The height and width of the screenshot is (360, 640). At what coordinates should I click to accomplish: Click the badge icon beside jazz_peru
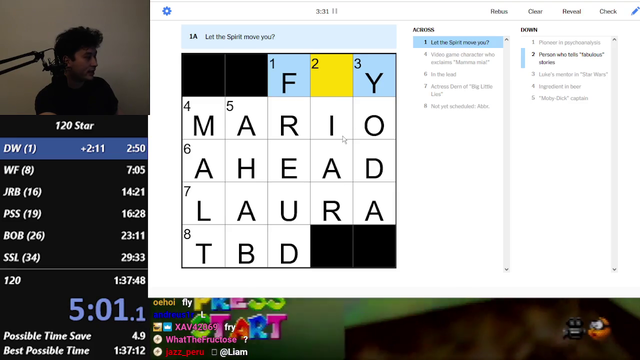pos(158,352)
